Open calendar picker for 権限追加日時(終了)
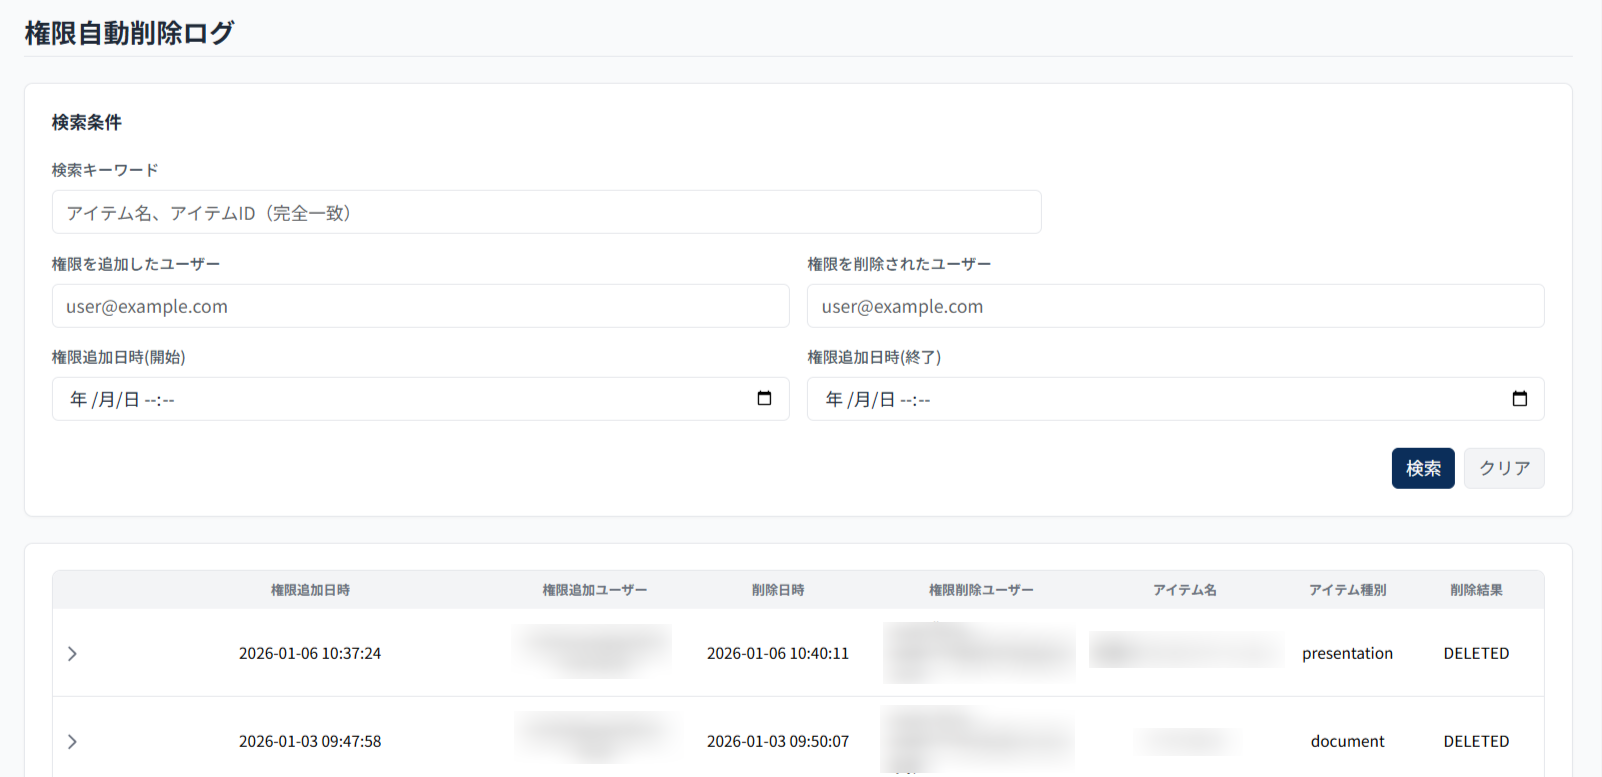Image resolution: width=1602 pixels, height=777 pixels. click(x=1519, y=399)
